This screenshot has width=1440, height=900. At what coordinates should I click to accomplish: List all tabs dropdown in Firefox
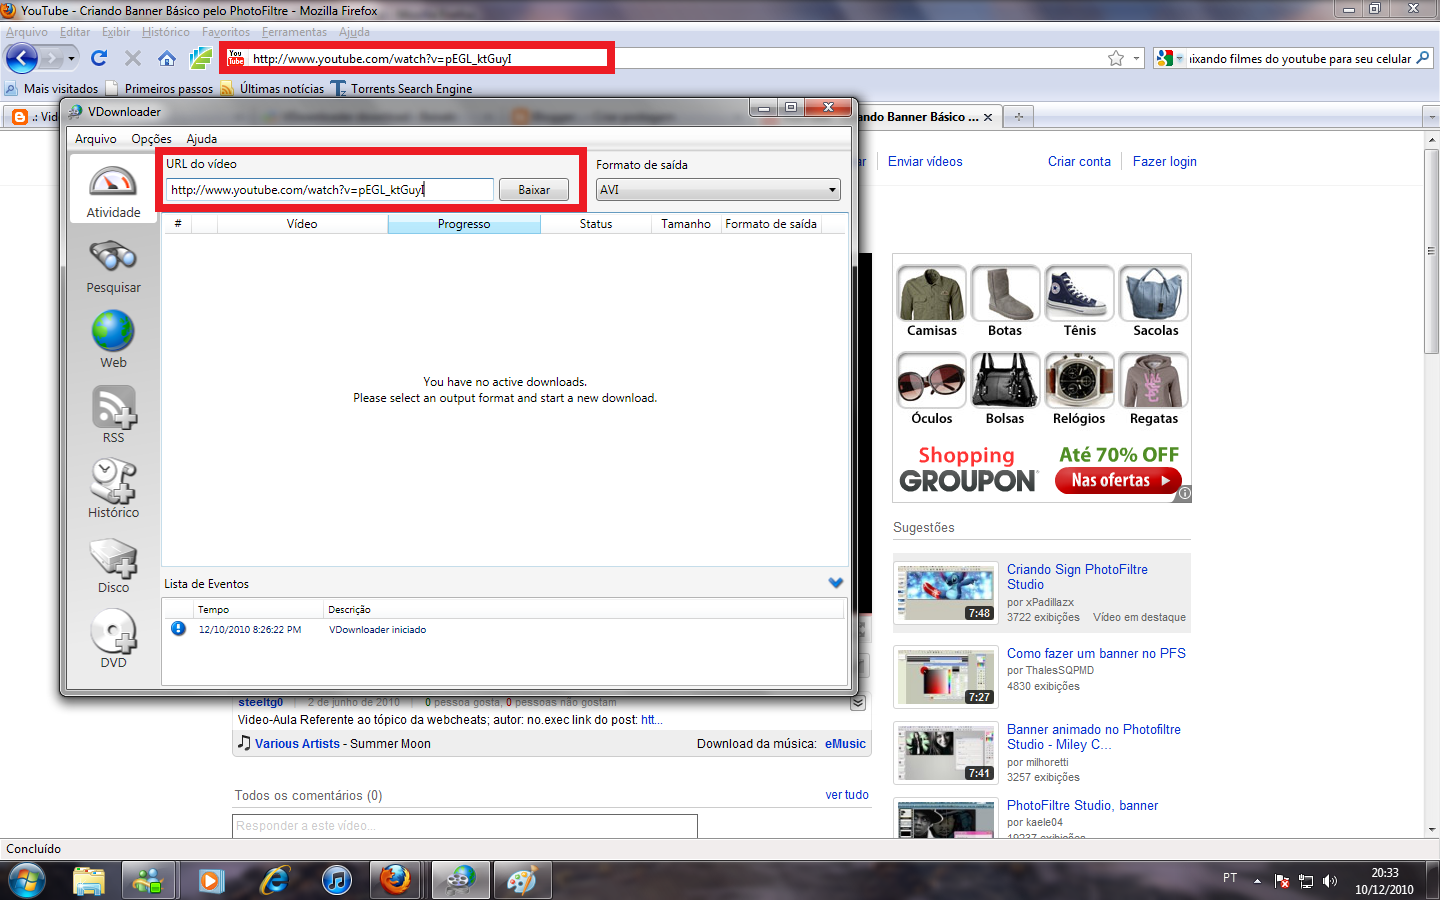tap(1431, 117)
